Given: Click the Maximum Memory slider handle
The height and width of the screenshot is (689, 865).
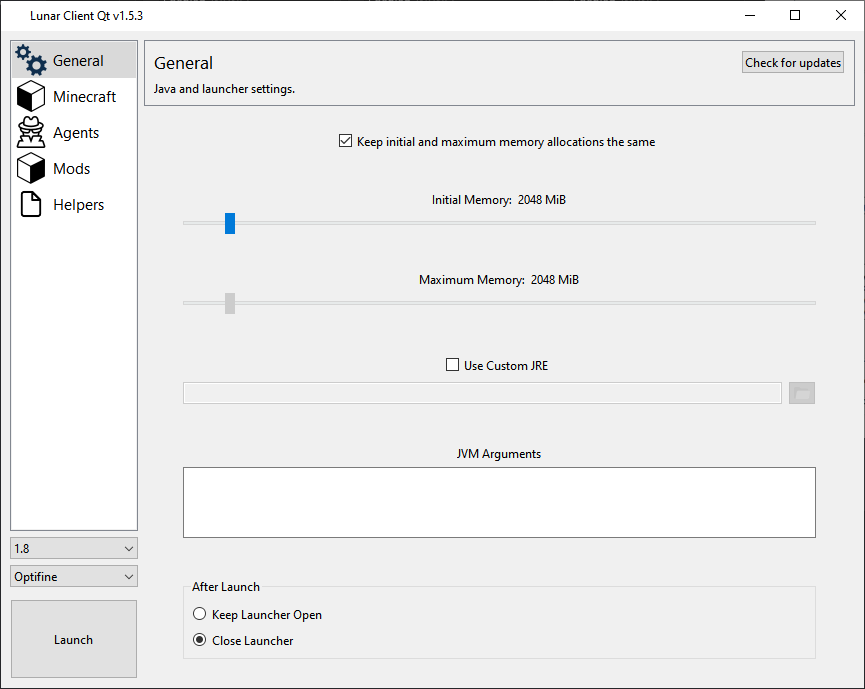Looking at the screenshot, I should point(230,303).
